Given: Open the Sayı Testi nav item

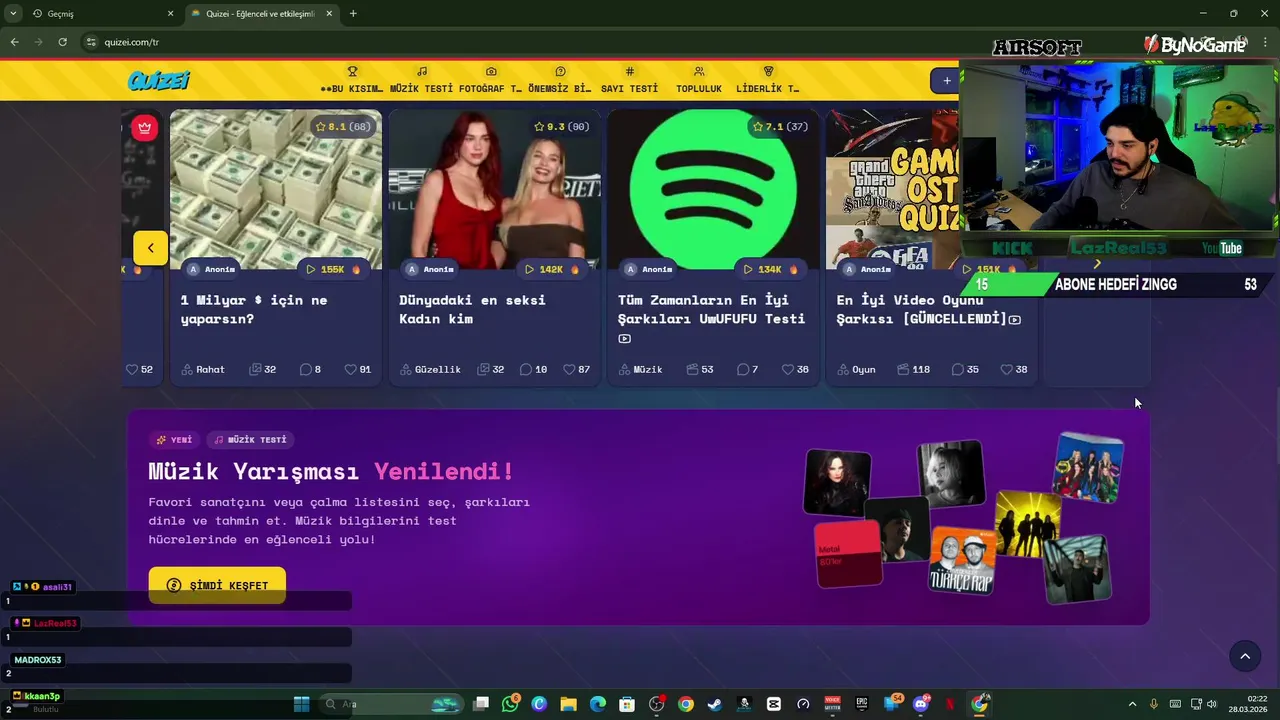Looking at the screenshot, I should click(629, 80).
